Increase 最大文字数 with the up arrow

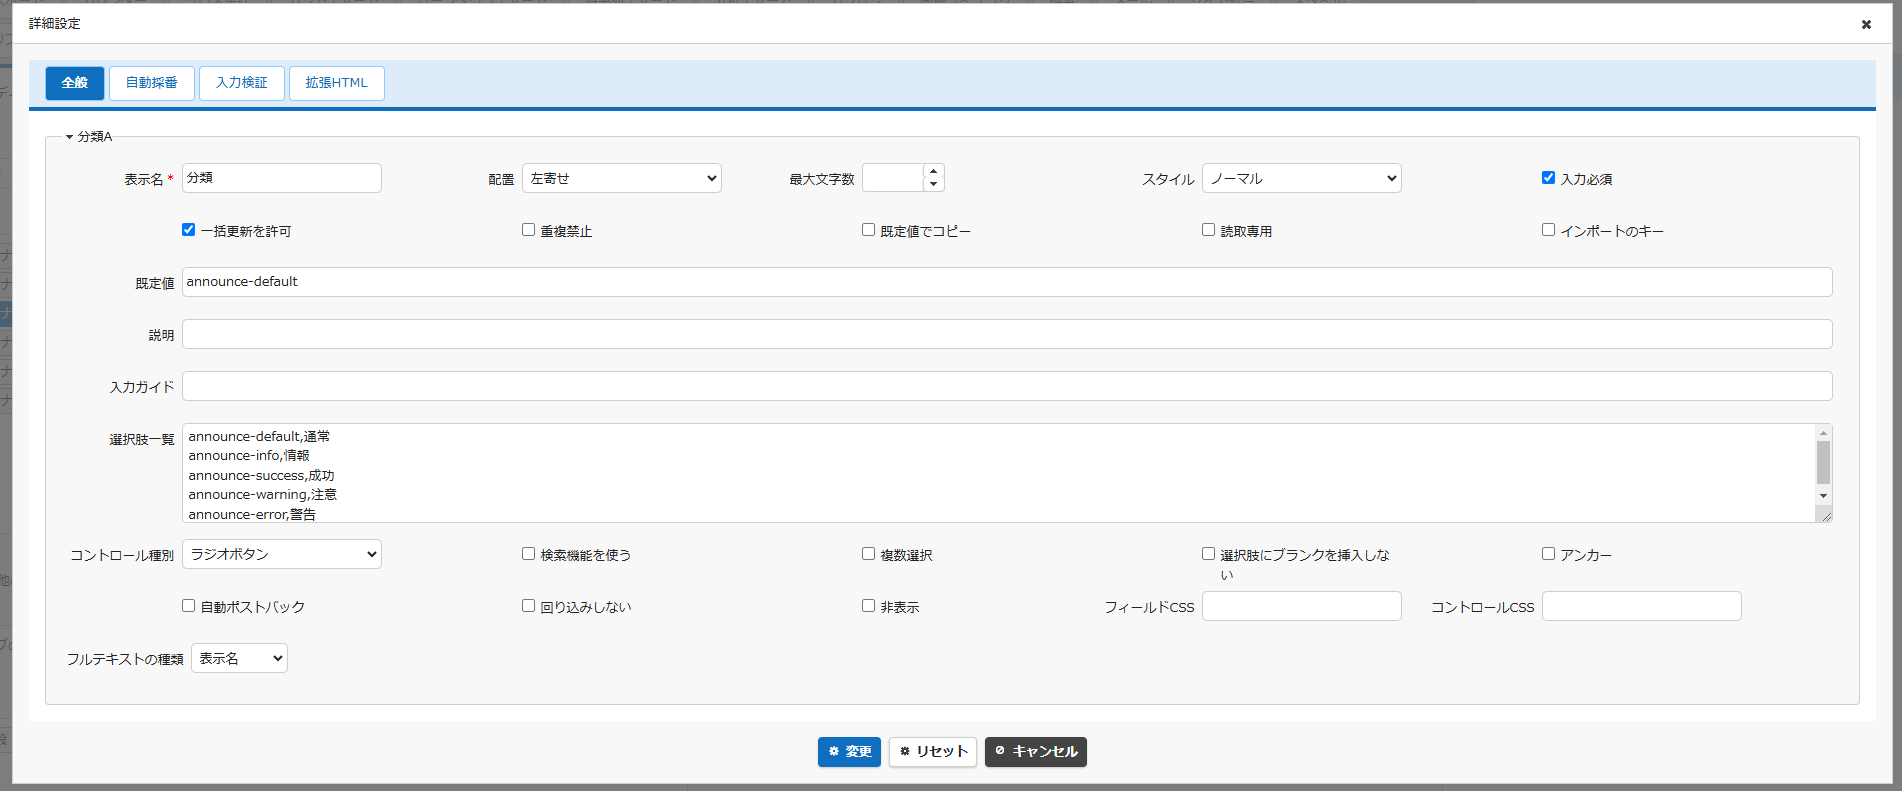coord(934,171)
